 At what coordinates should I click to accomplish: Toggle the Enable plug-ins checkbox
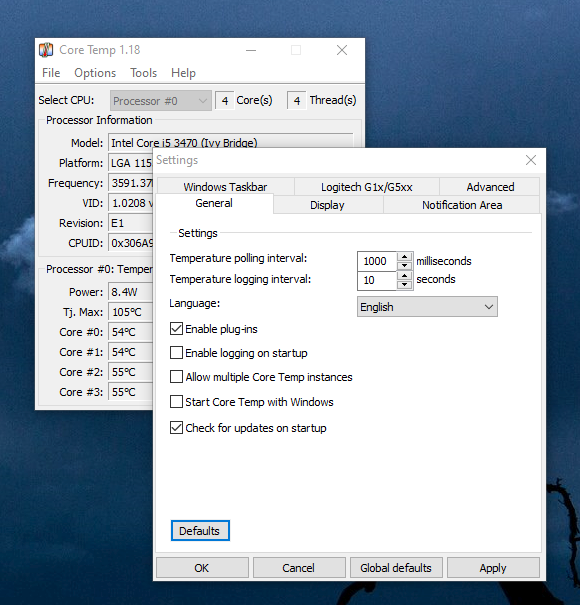click(x=176, y=329)
